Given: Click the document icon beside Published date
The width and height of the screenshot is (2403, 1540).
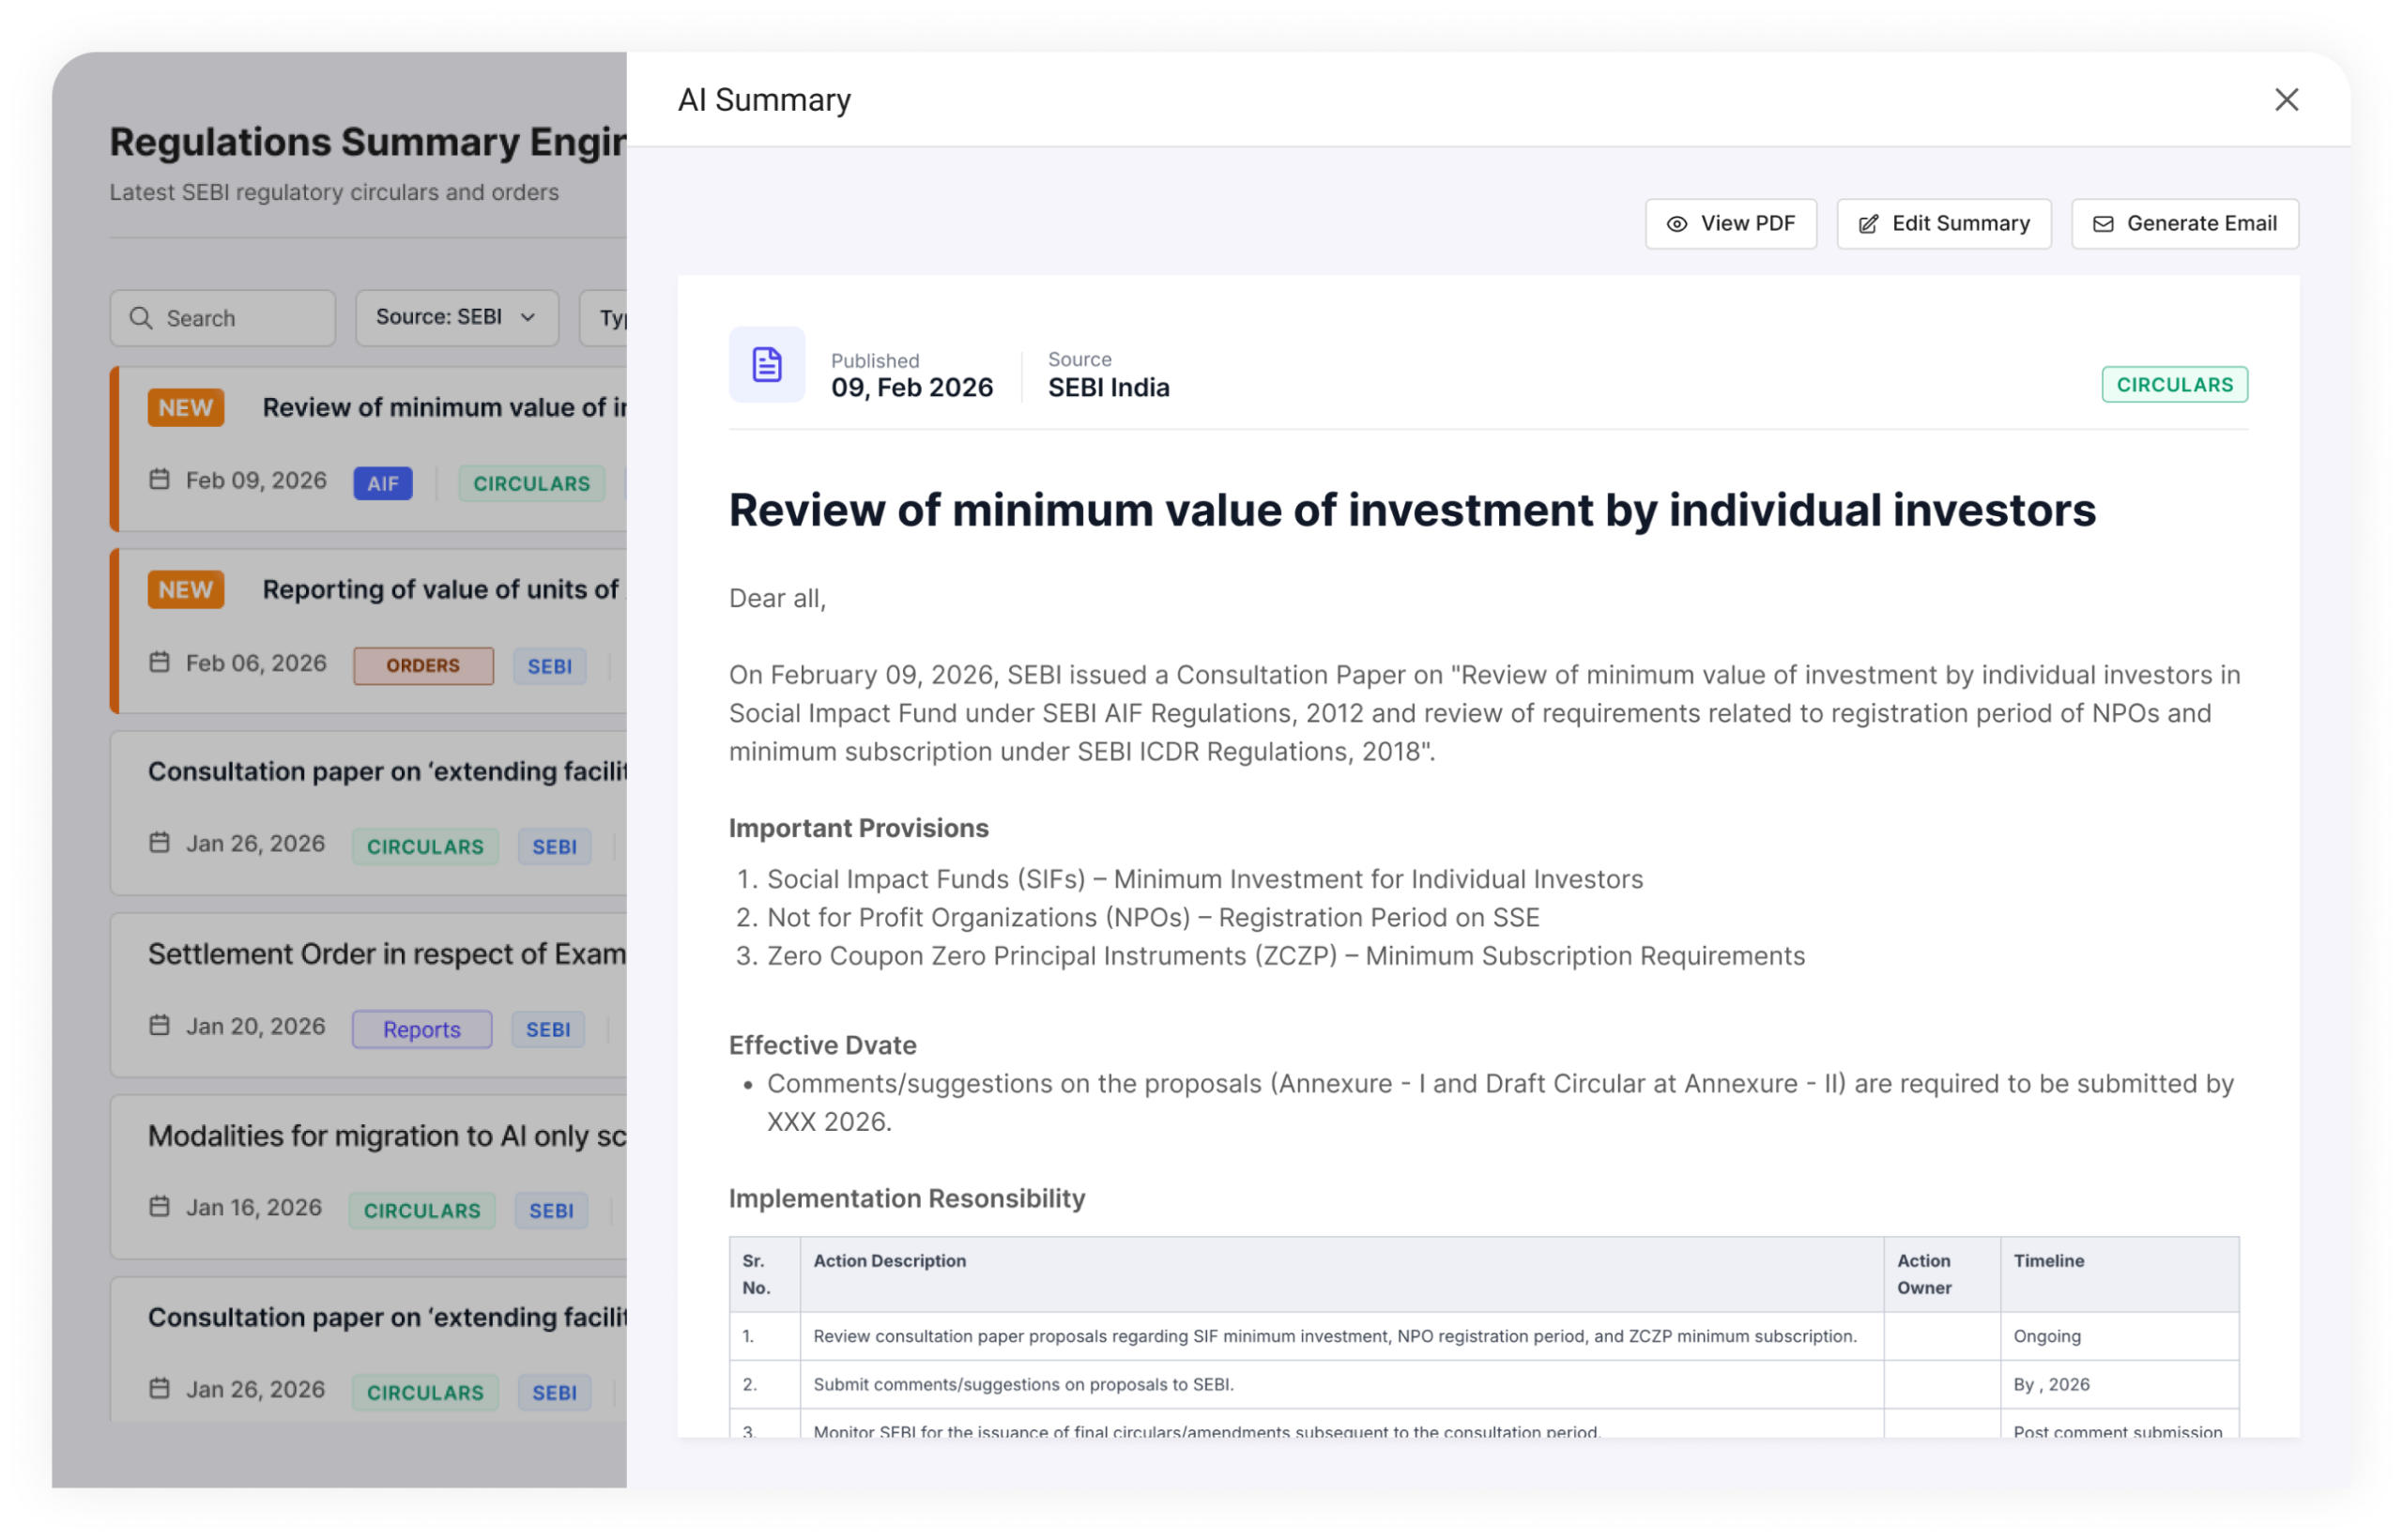Looking at the screenshot, I should click(x=767, y=365).
